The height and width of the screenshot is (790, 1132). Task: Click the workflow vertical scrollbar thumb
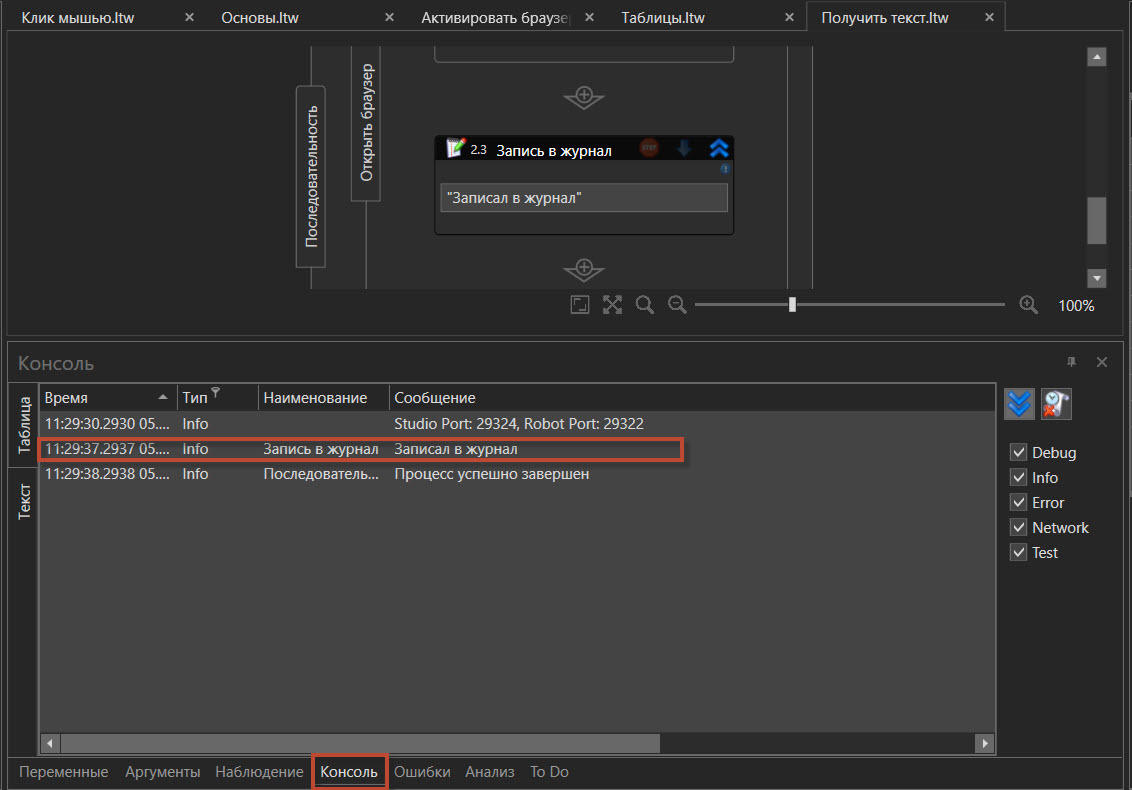click(x=1097, y=221)
